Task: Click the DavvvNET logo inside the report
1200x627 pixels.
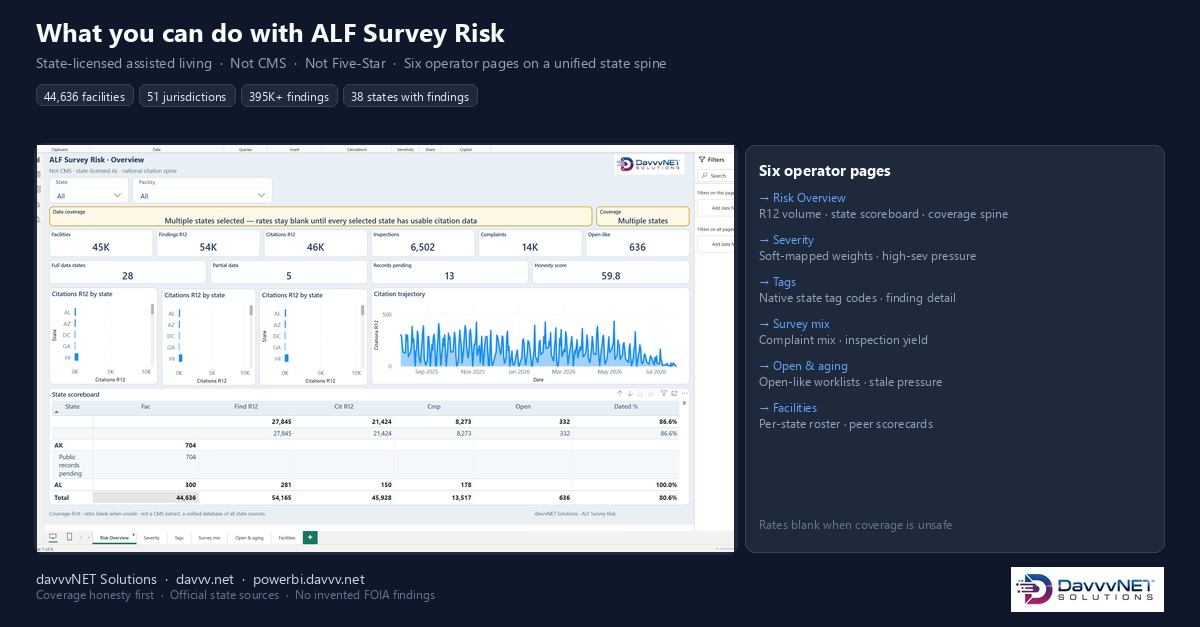Action: pyautogui.click(x=650, y=164)
